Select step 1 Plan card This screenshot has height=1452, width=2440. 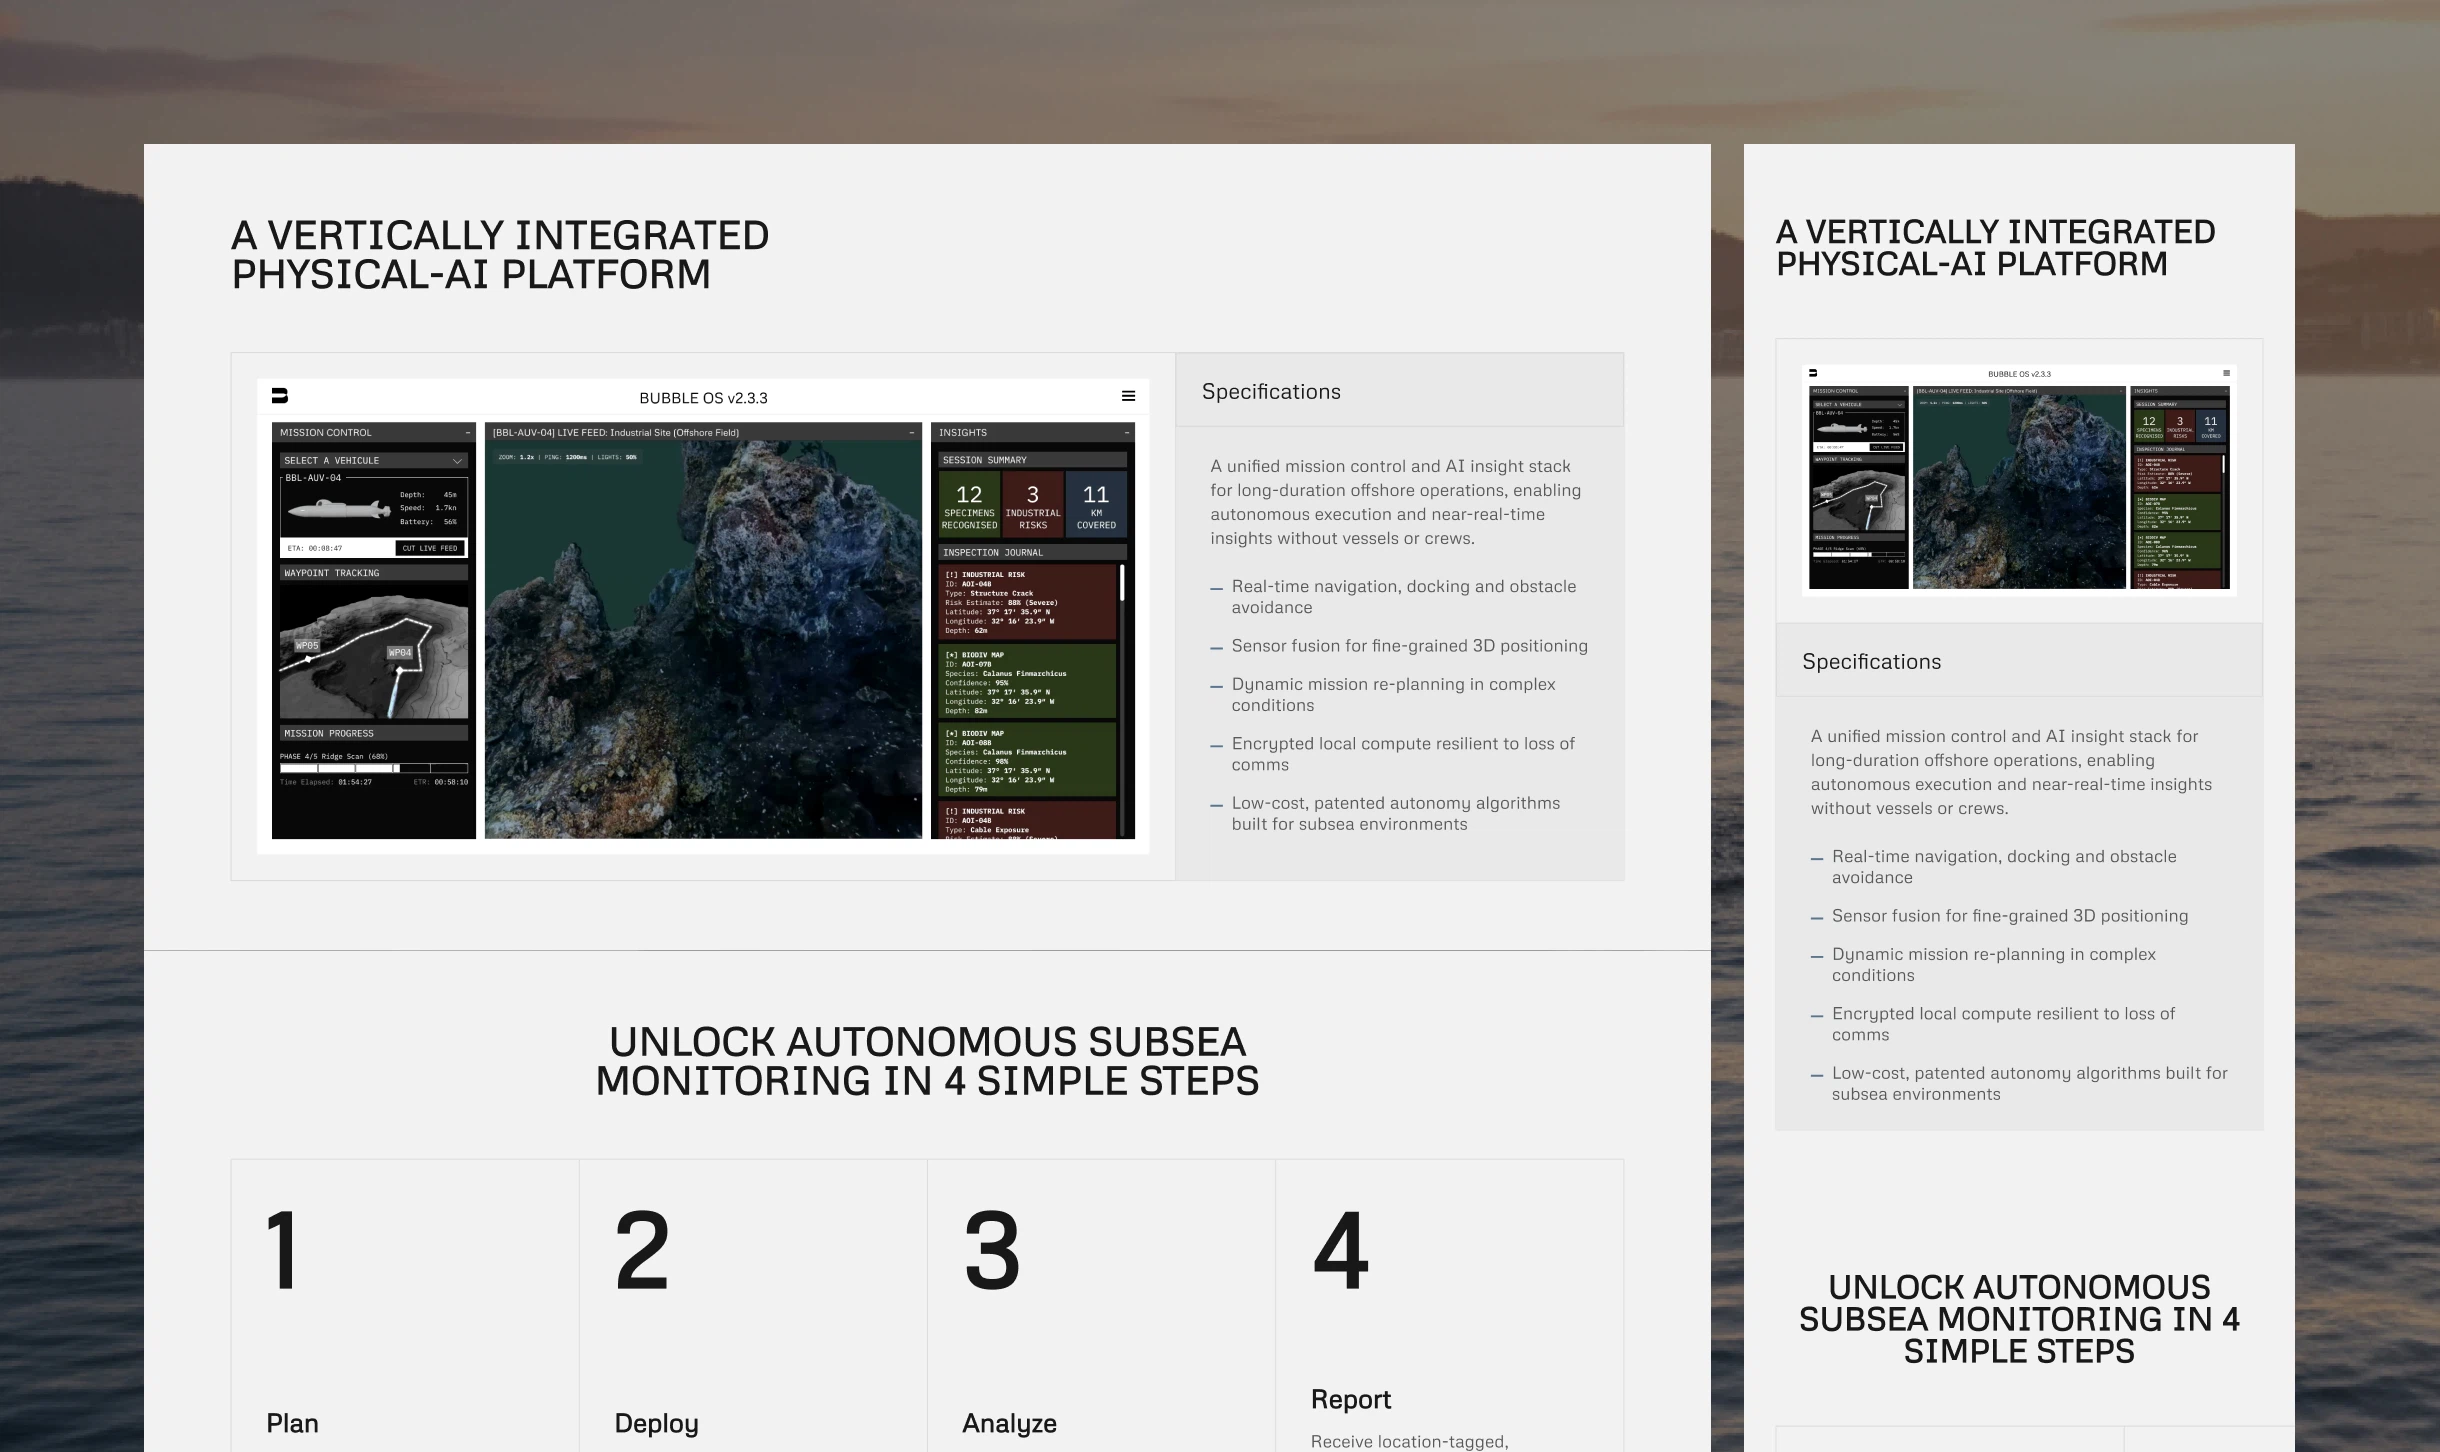pos(405,1305)
